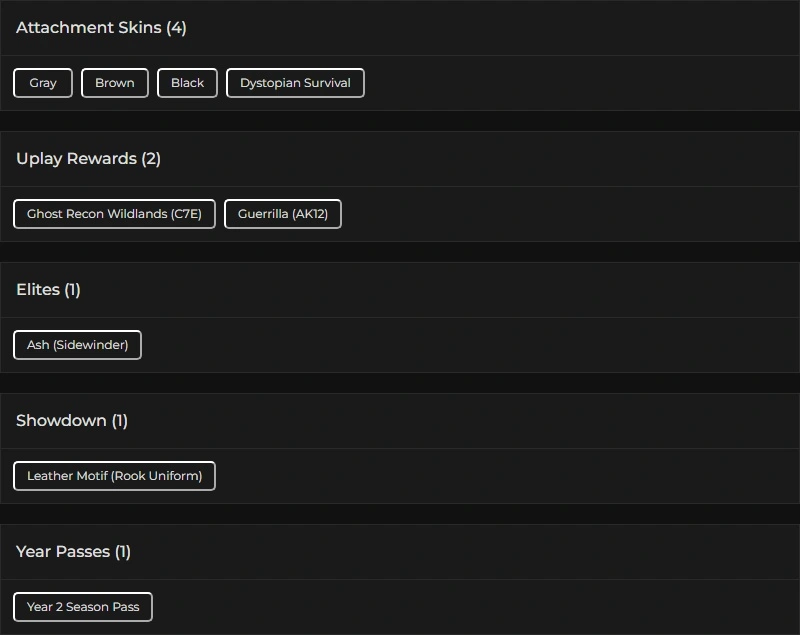Select the Dystopian Survival skin tag
This screenshot has width=800, height=635.
[x=295, y=83]
